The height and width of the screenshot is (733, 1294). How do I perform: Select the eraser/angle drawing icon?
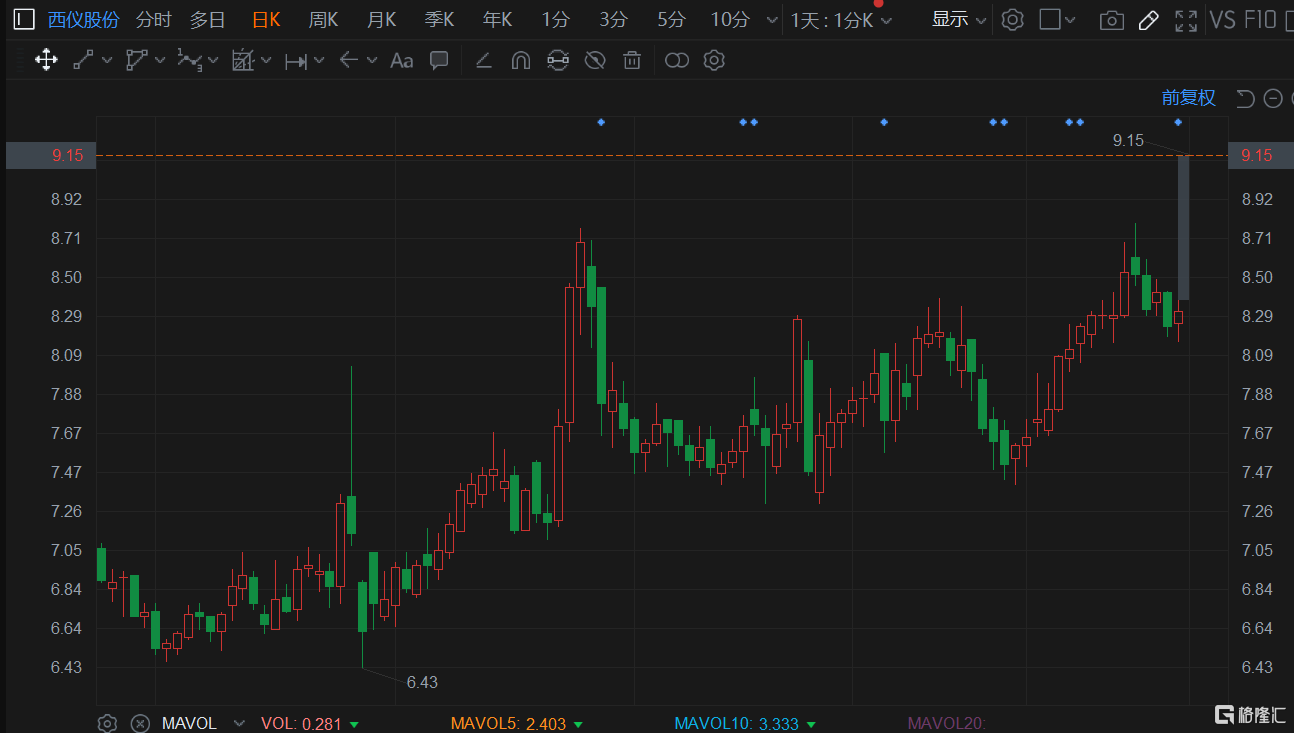click(x=483, y=61)
